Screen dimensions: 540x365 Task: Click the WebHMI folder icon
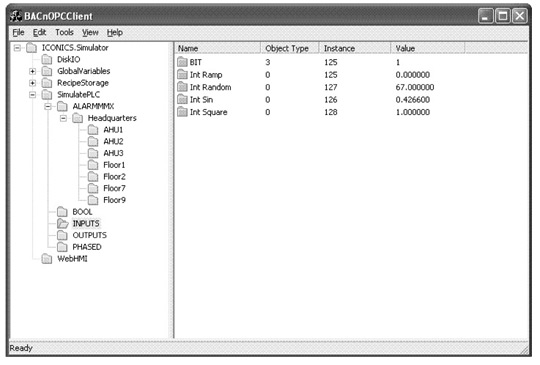(x=47, y=259)
